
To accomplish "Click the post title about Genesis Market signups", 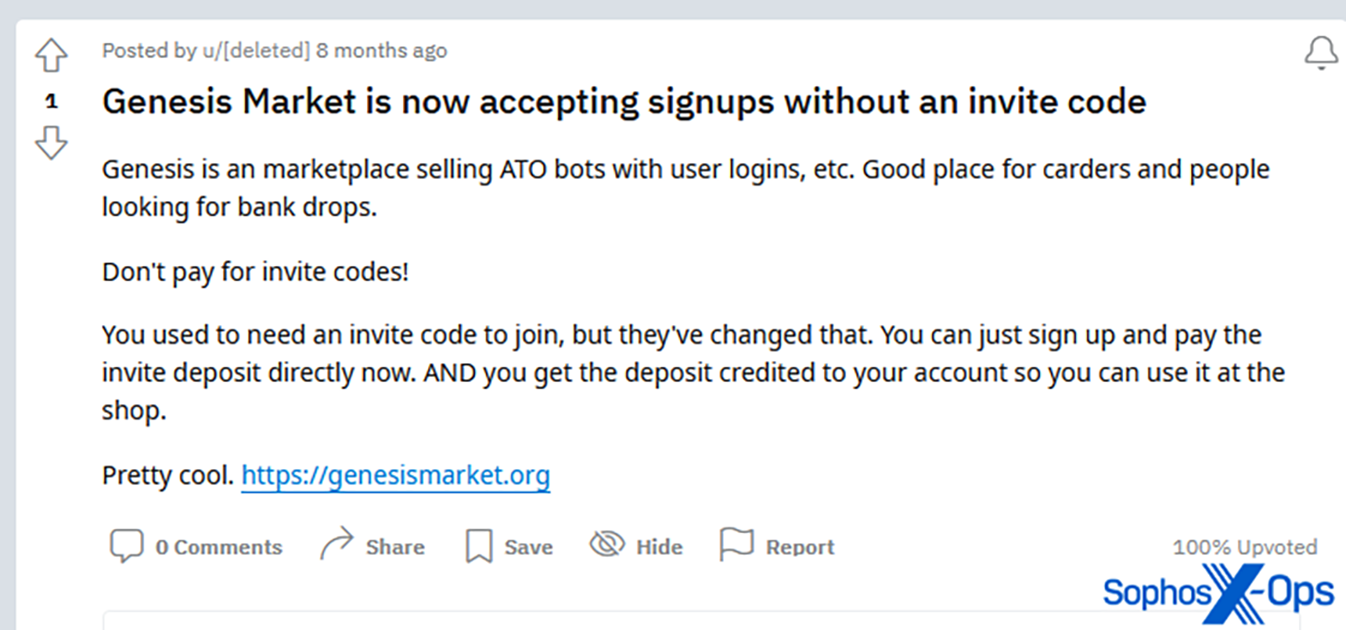I will 624,101.
